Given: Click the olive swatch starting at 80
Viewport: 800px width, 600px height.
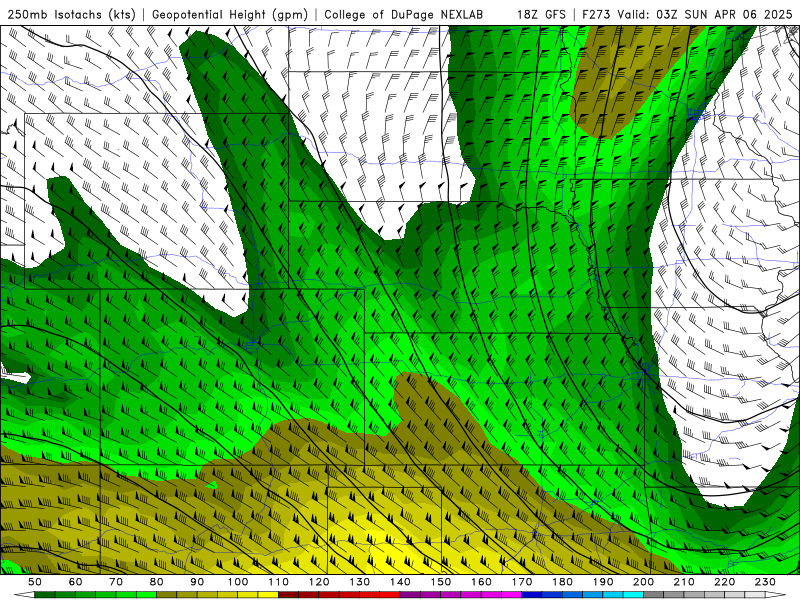Looking at the screenshot, I should (166, 595).
